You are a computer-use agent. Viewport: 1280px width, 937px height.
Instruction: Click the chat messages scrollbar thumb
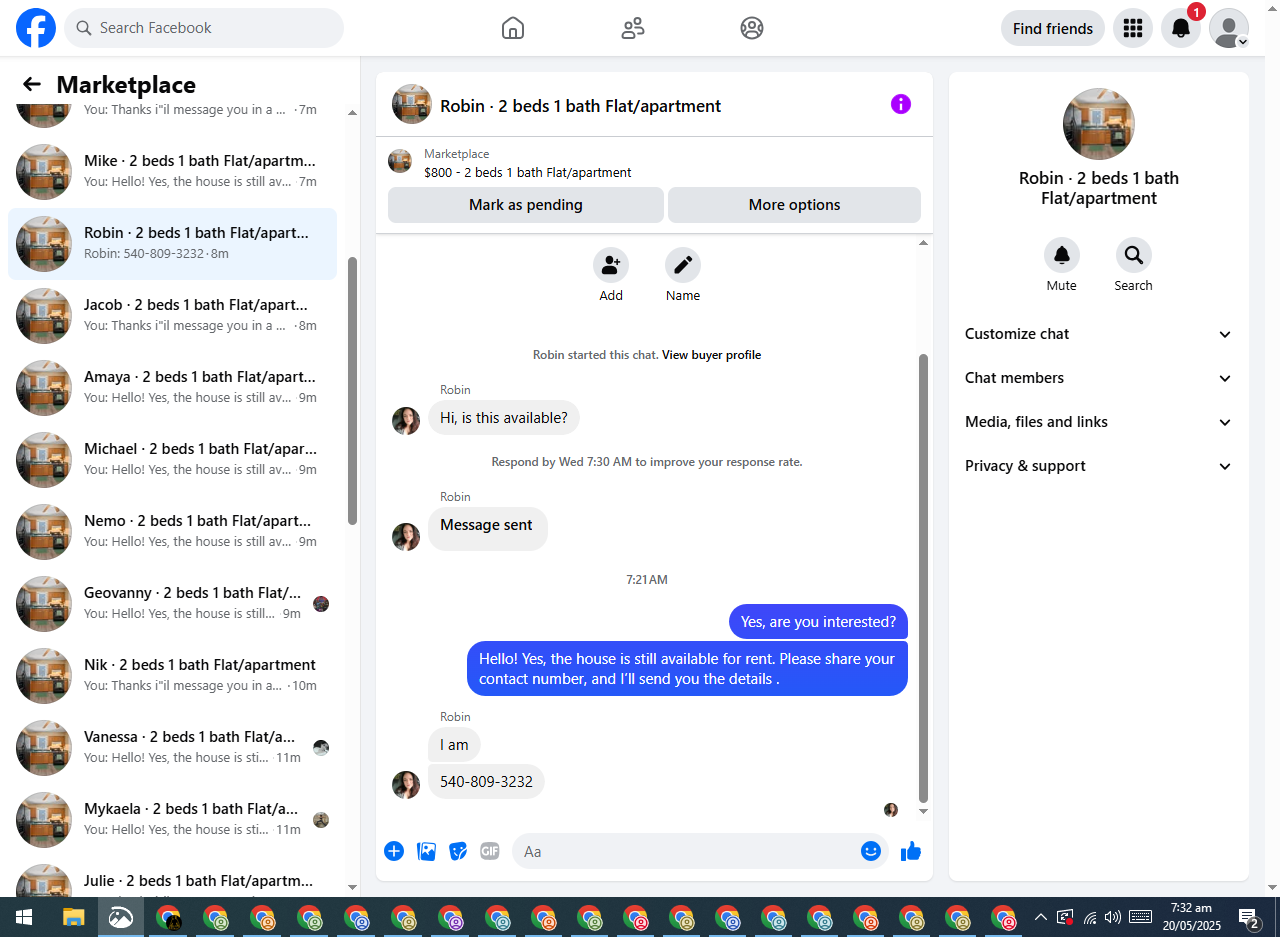tap(923, 577)
